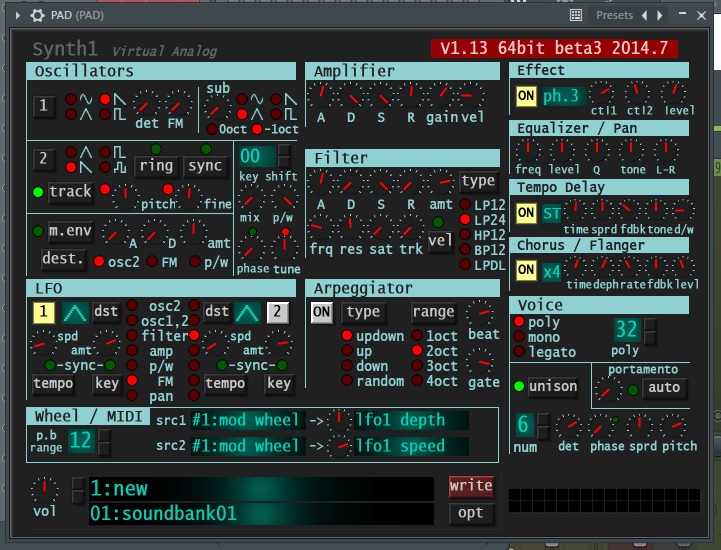This screenshot has width=721, height=550.
Task: Increase the poly voice count stepper
Action: pos(650,324)
